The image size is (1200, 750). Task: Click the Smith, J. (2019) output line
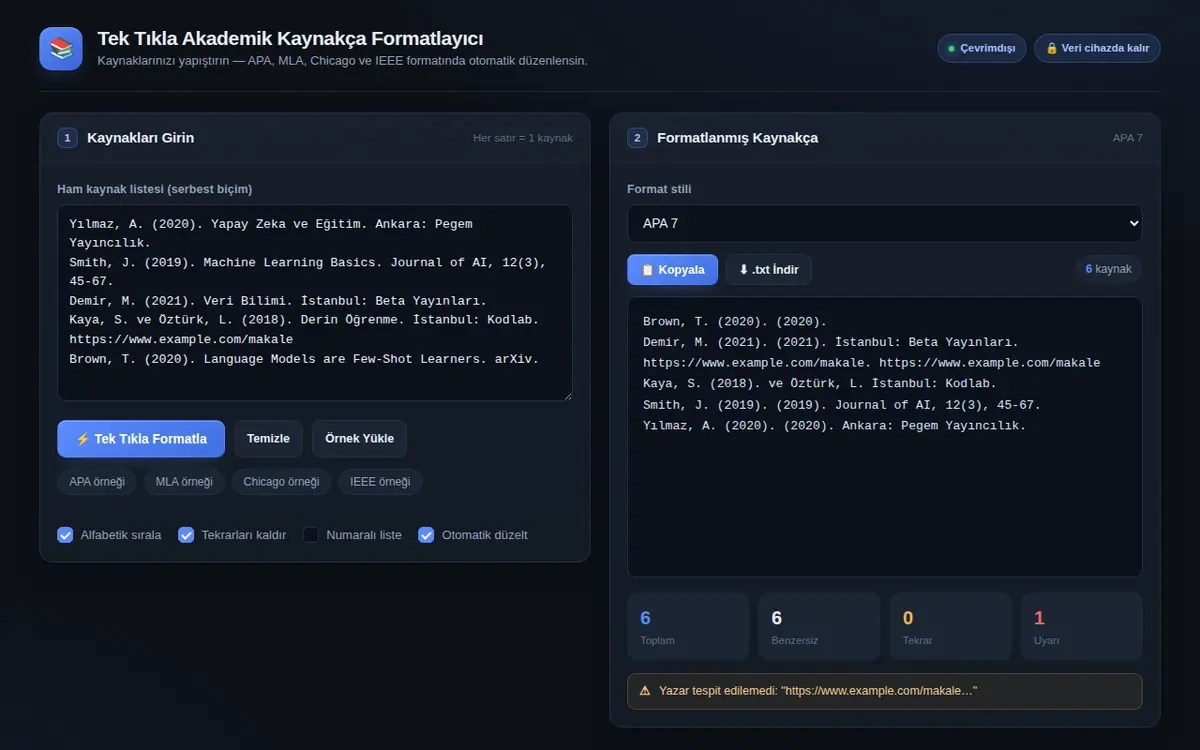tap(842, 405)
